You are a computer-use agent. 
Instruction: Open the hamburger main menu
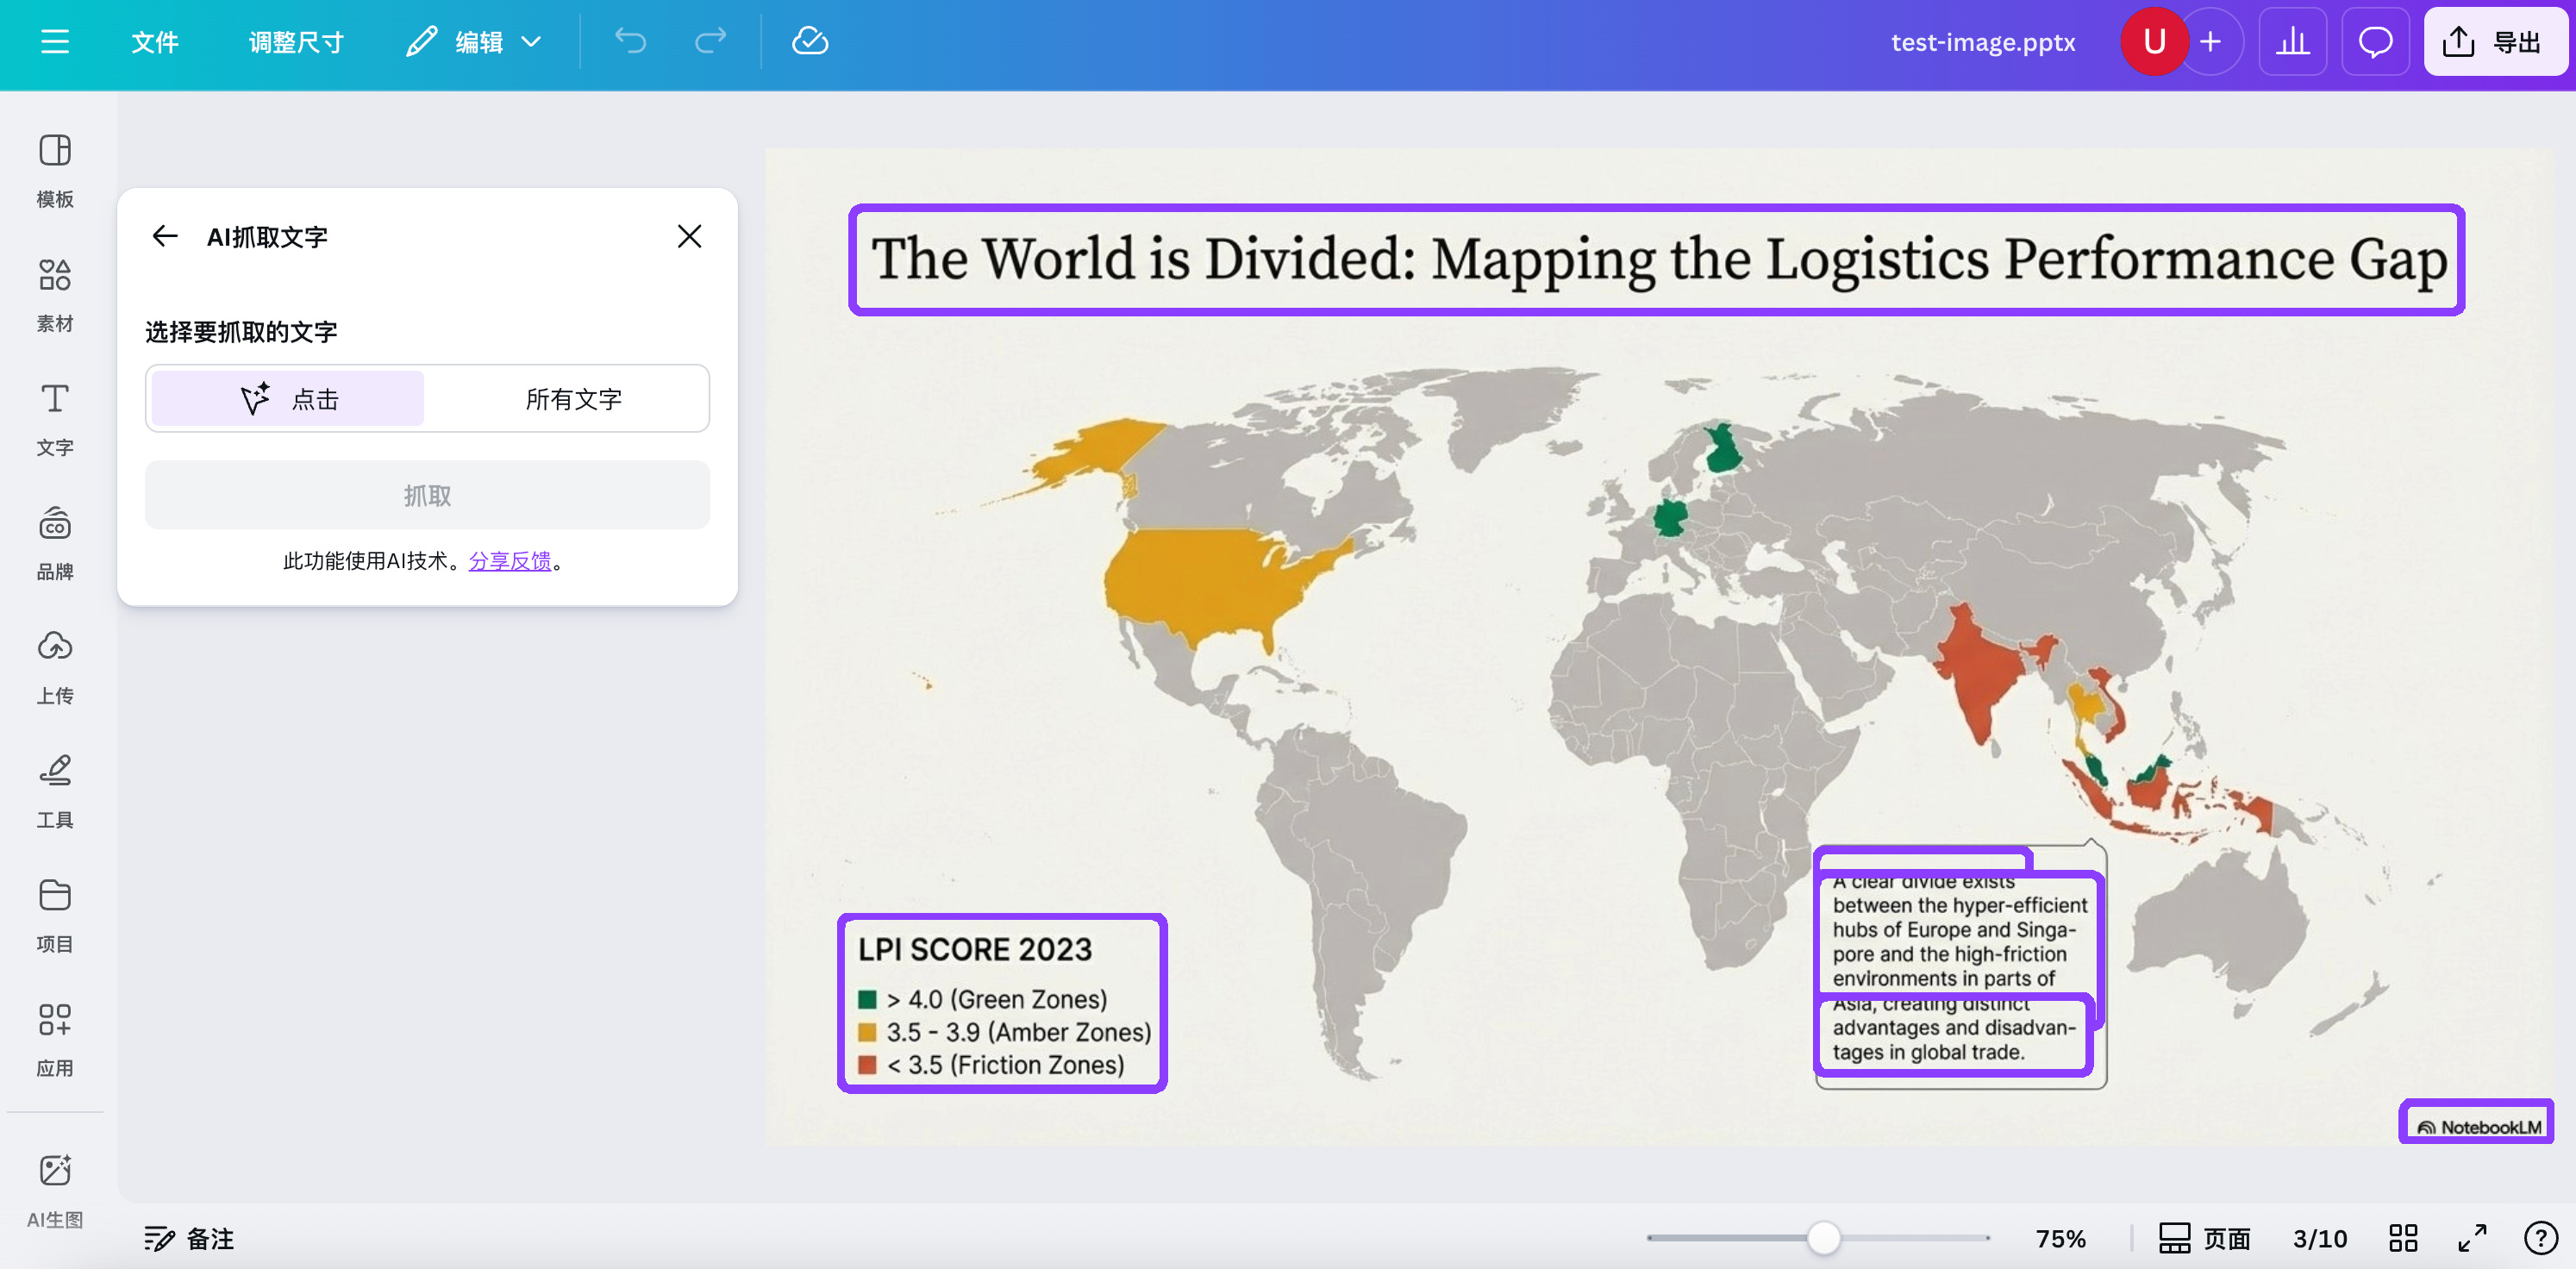pos(55,41)
